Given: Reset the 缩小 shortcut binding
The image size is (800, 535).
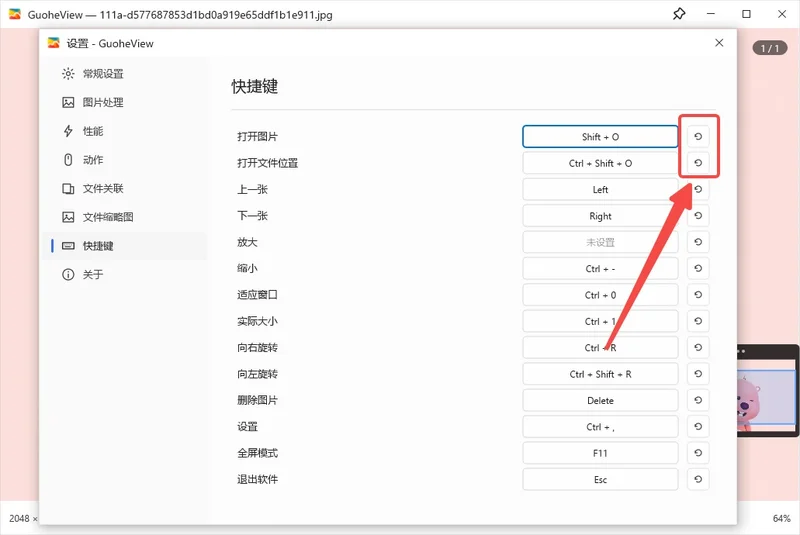Looking at the screenshot, I should coord(698,268).
